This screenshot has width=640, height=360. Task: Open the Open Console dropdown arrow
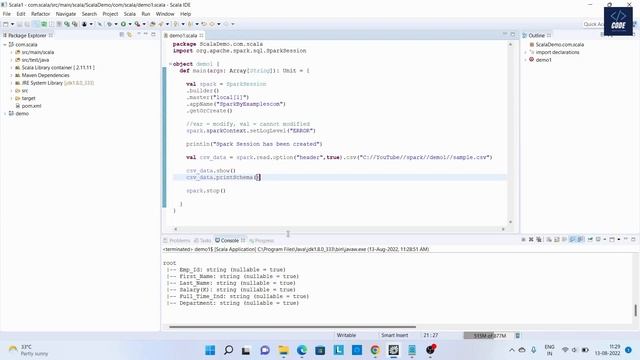click(619, 240)
